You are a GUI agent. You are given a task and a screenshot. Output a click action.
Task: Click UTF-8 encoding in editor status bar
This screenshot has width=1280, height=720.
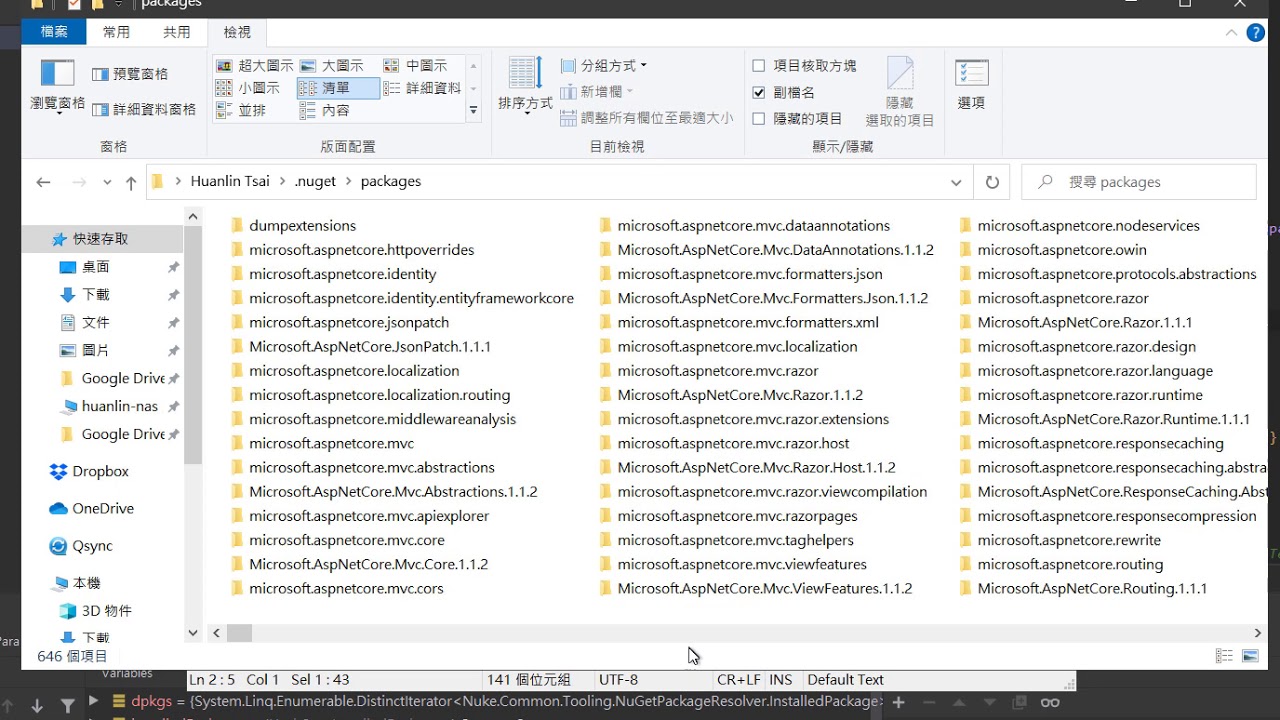pyautogui.click(x=618, y=680)
